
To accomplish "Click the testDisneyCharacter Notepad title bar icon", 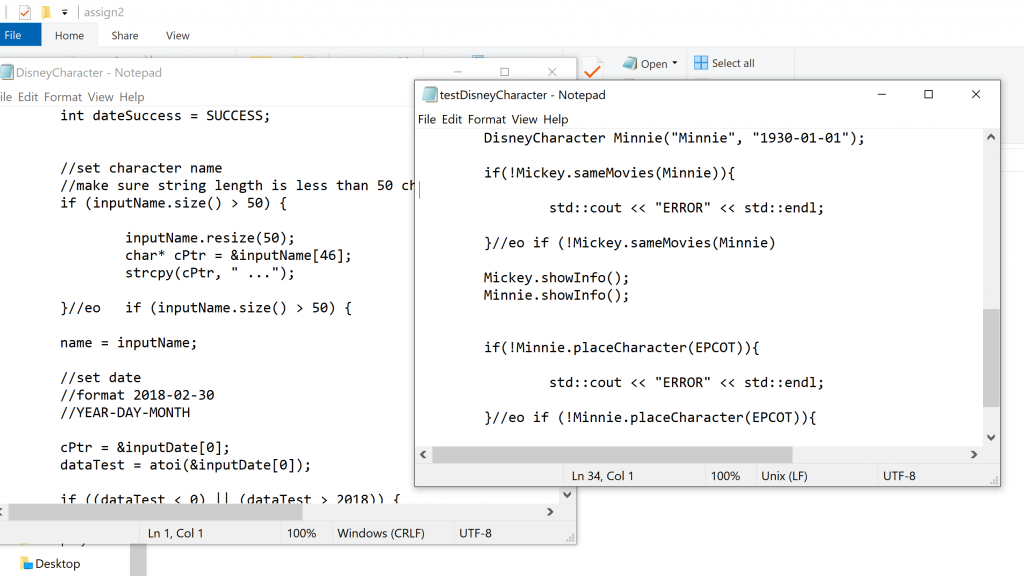I will pos(431,95).
